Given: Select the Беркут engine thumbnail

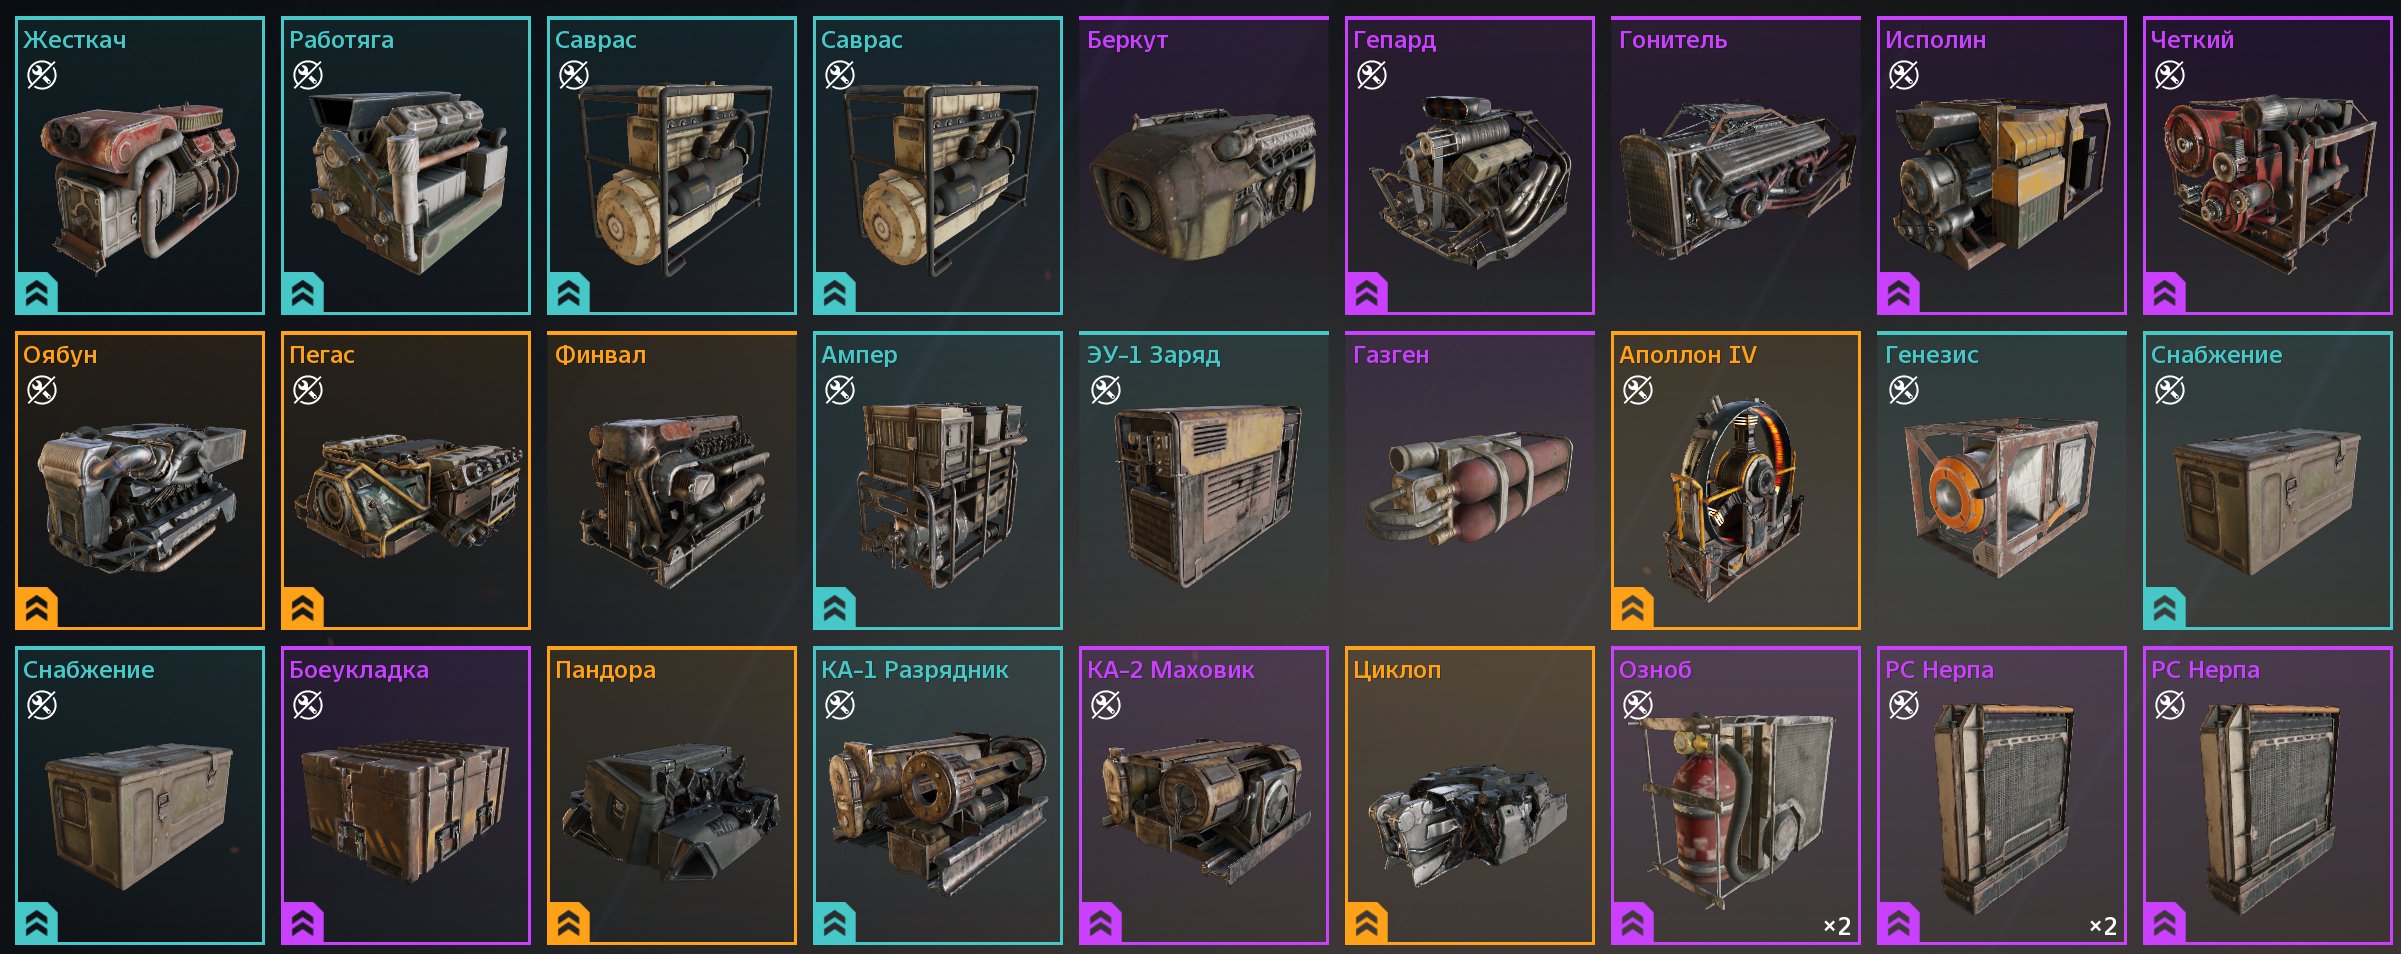Looking at the screenshot, I should 1203,185.
